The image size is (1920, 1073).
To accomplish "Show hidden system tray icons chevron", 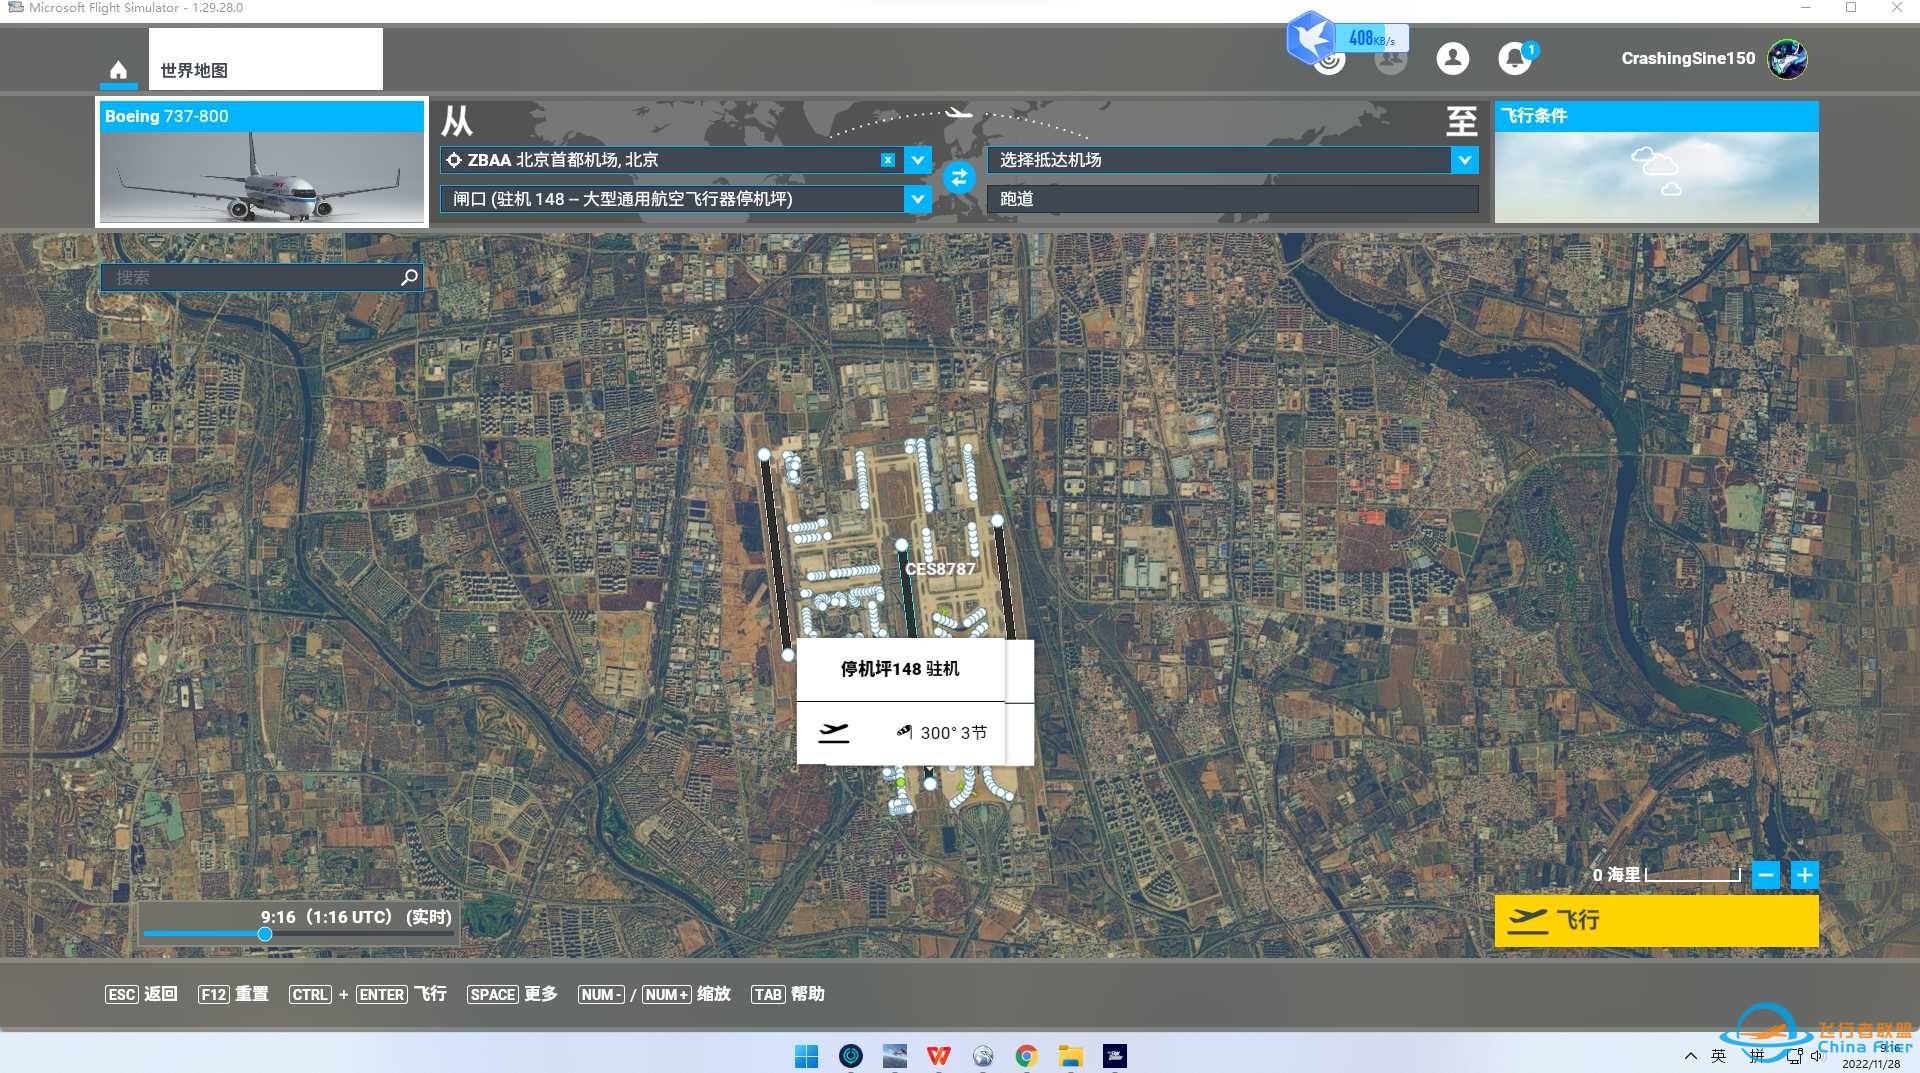I will 1690,1056.
